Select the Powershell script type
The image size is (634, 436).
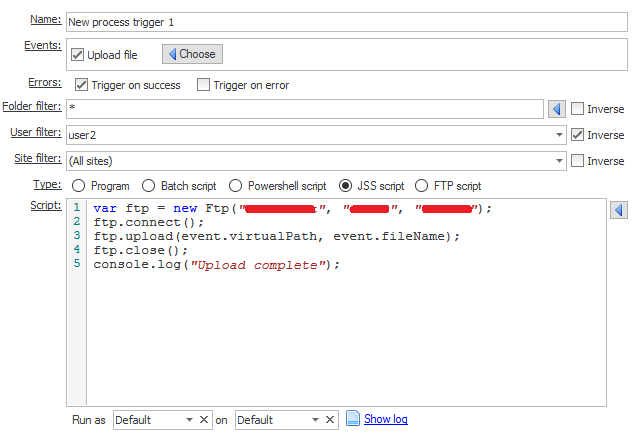pyautogui.click(x=237, y=186)
